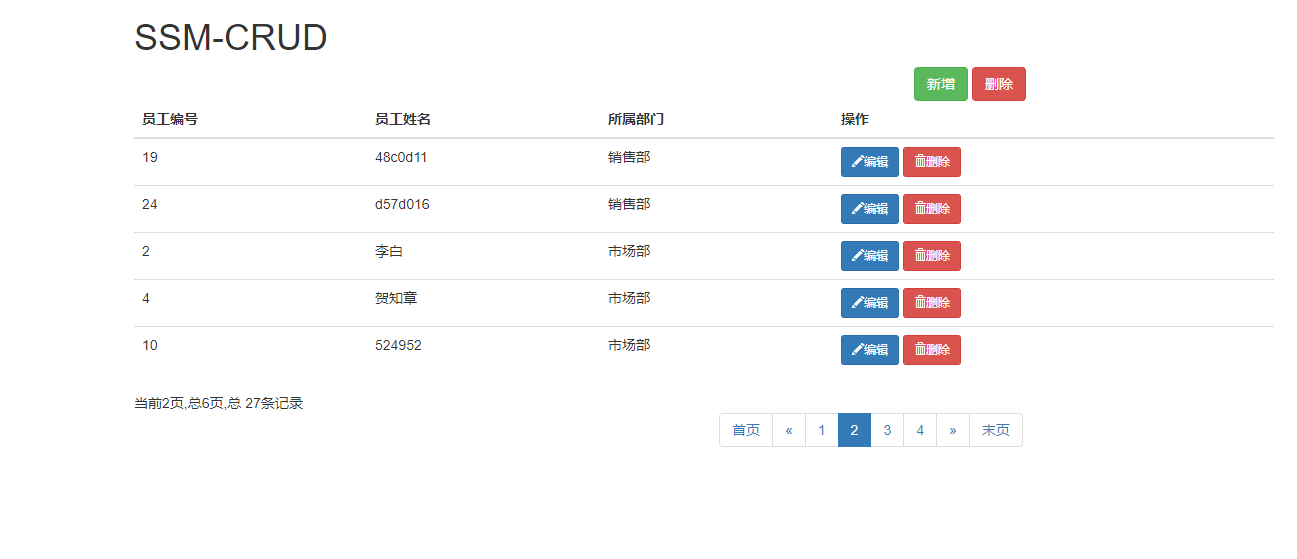Click the 员工姓名 column header
The image size is (1297, 559).
pyautogui.click(x=403, y=120)
